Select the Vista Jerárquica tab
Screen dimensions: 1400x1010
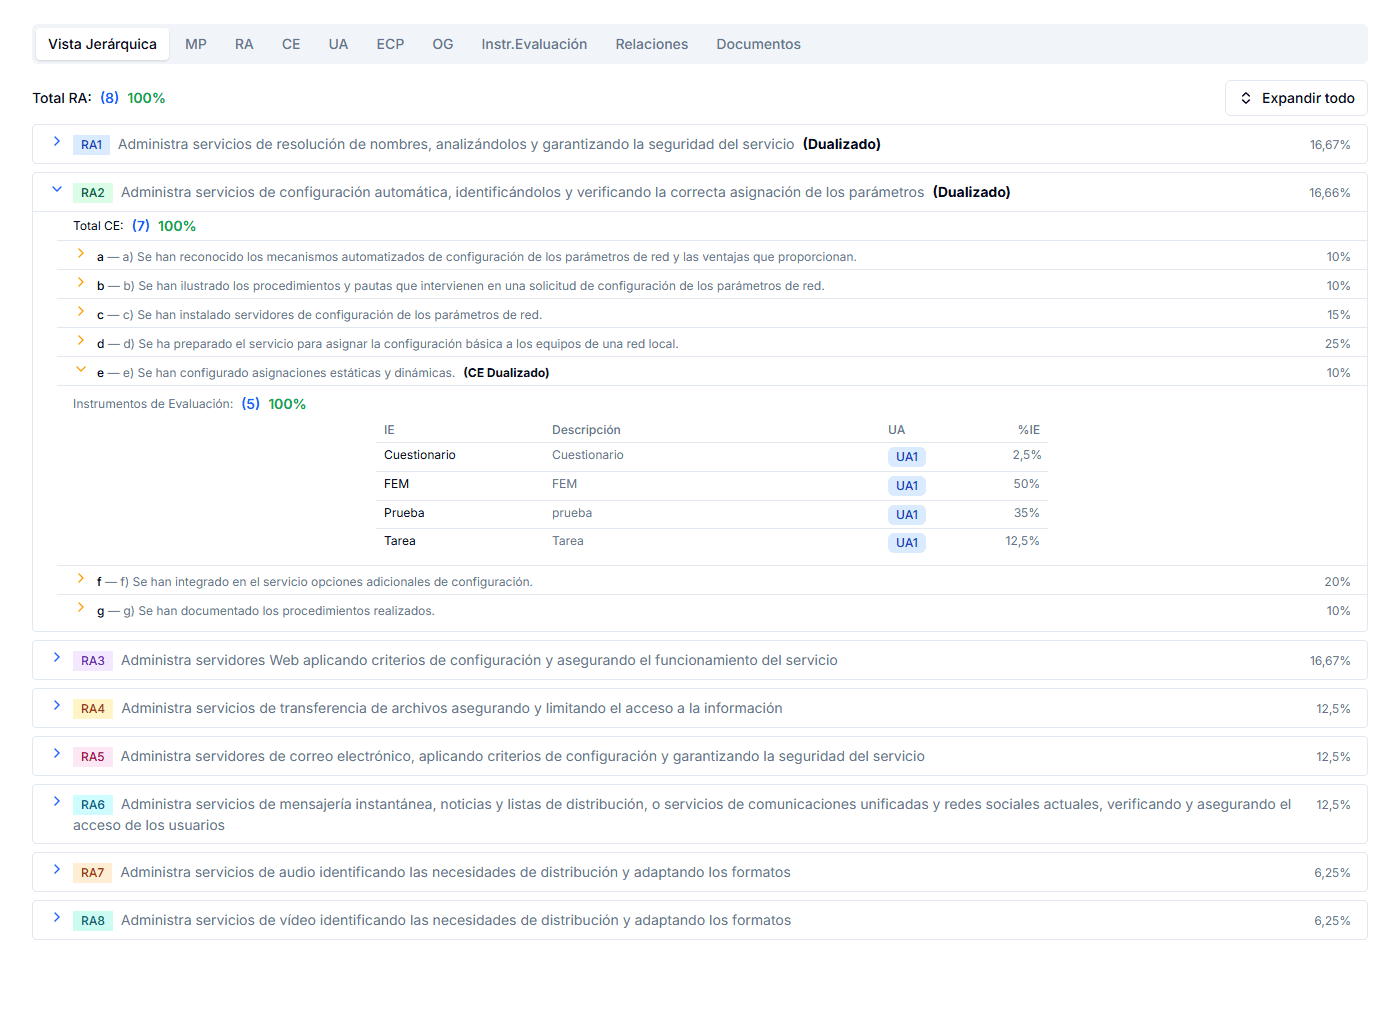[102, 44]
